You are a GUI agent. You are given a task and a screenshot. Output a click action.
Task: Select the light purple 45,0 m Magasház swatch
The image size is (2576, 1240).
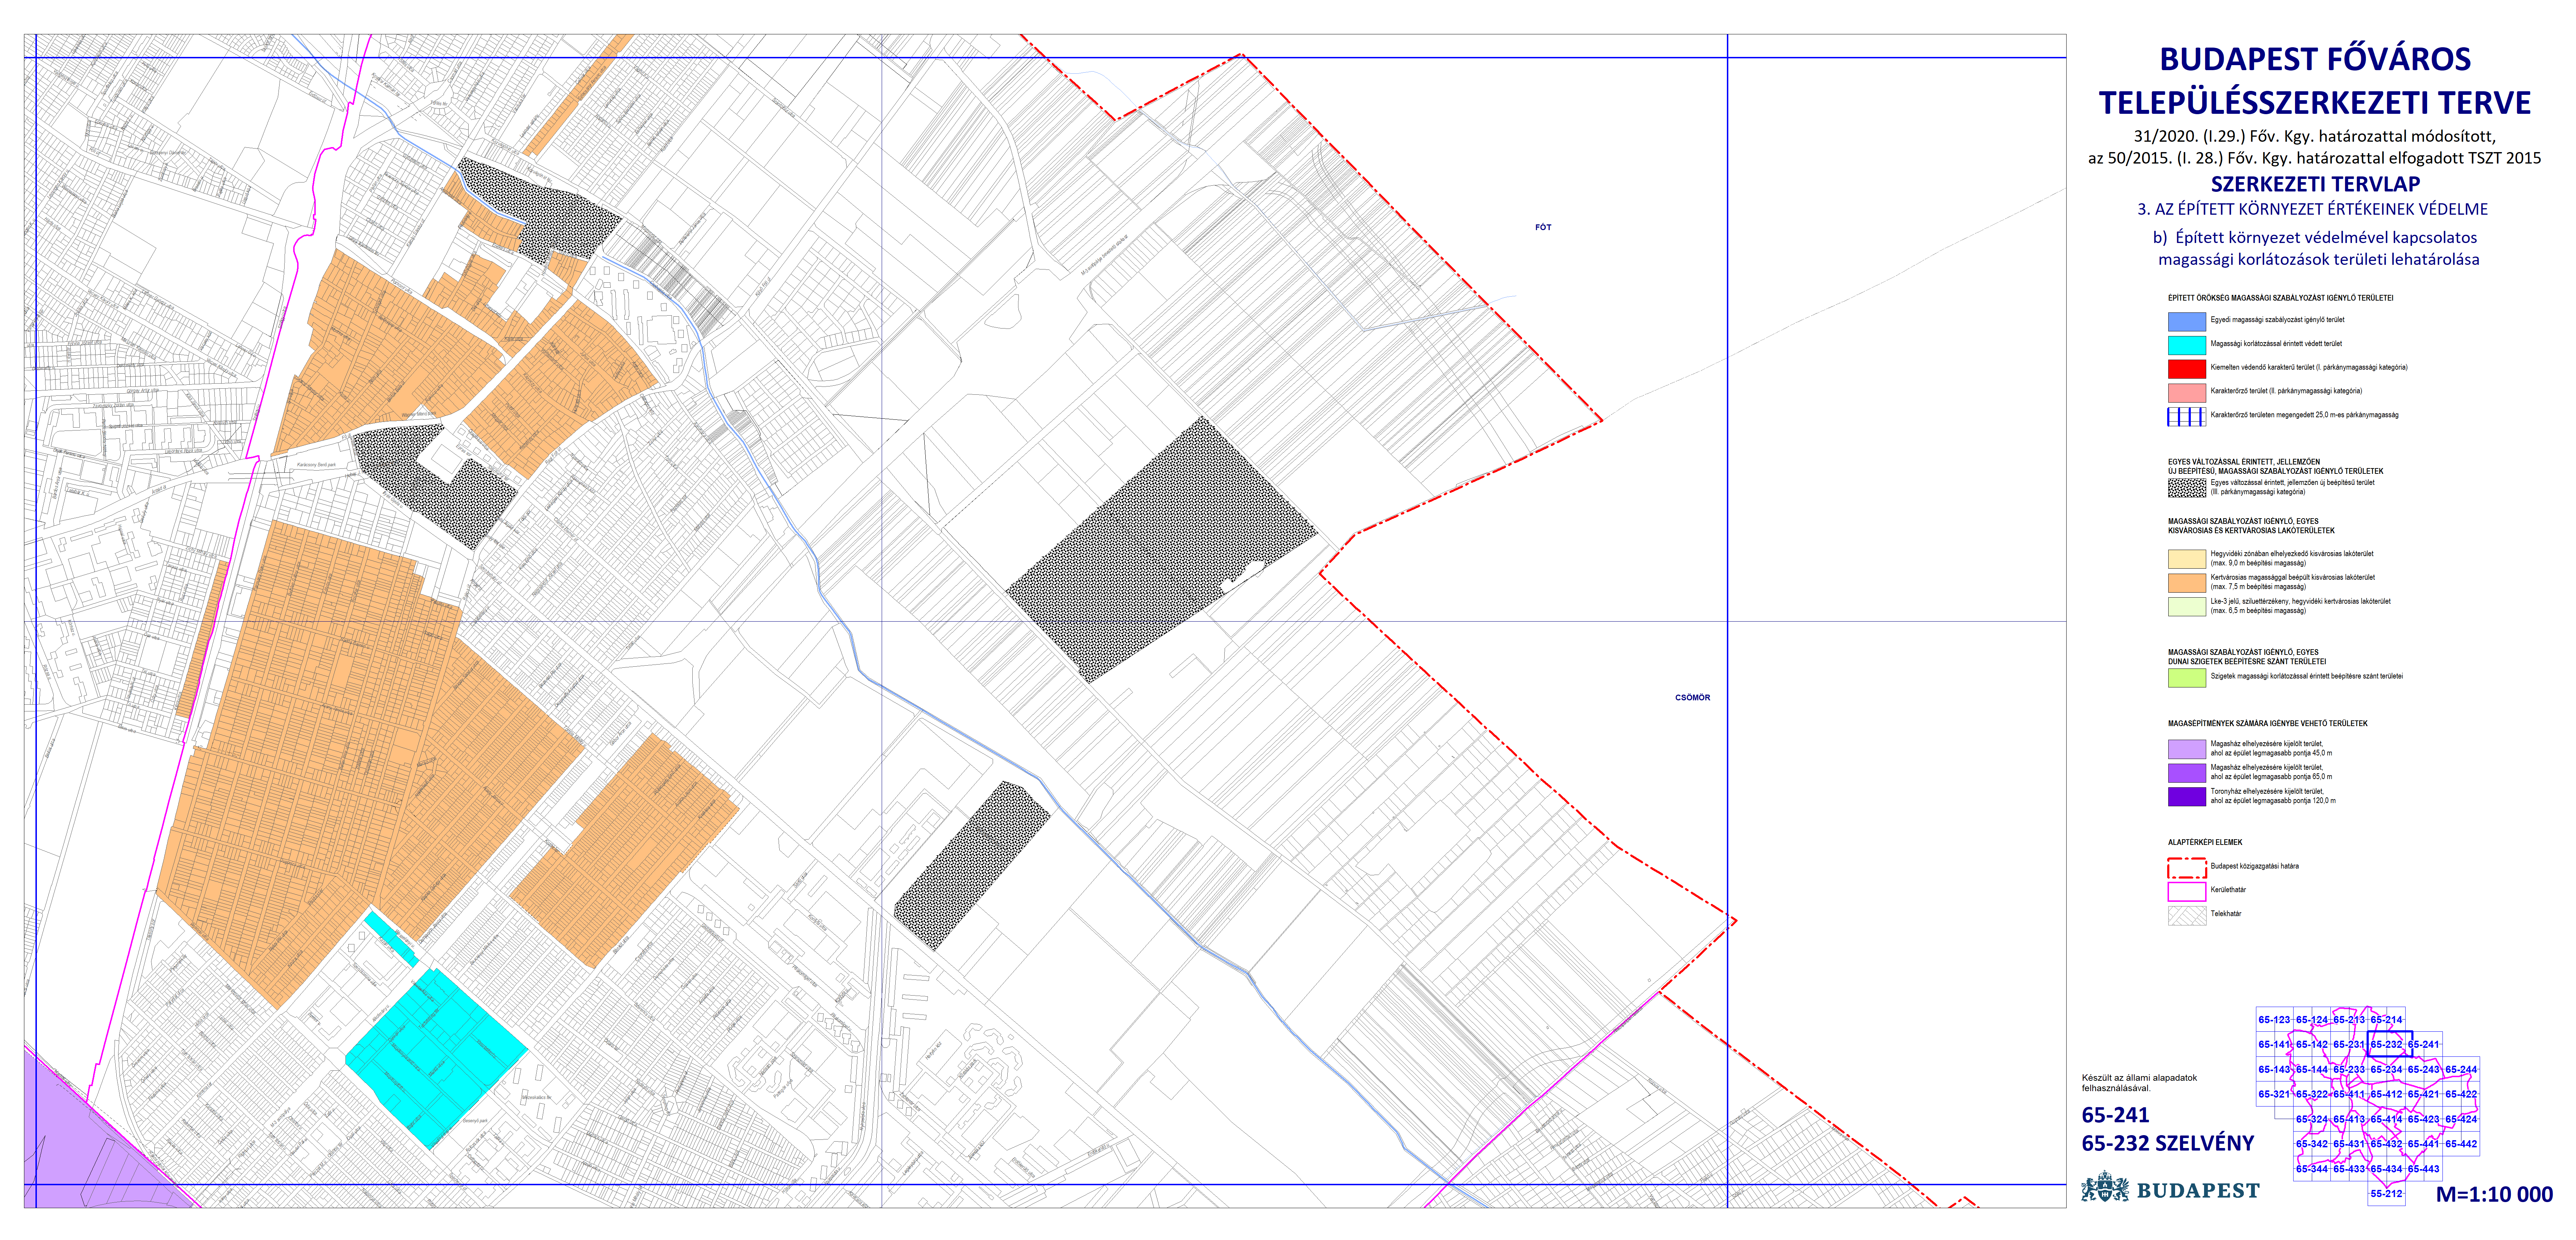(x=2186, y=749)
